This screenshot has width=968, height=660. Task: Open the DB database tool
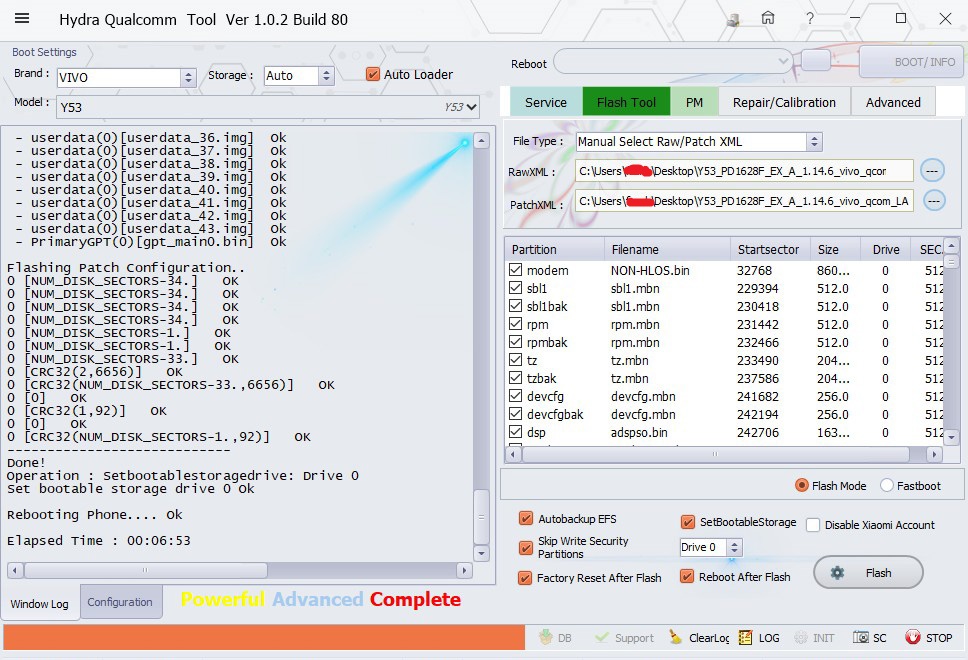click(554, 637)
